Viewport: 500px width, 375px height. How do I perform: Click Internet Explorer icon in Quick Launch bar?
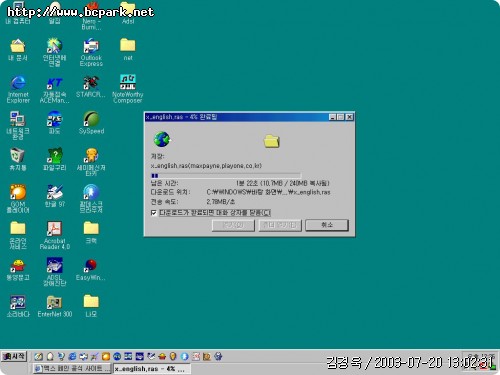[x=72, y=356]
